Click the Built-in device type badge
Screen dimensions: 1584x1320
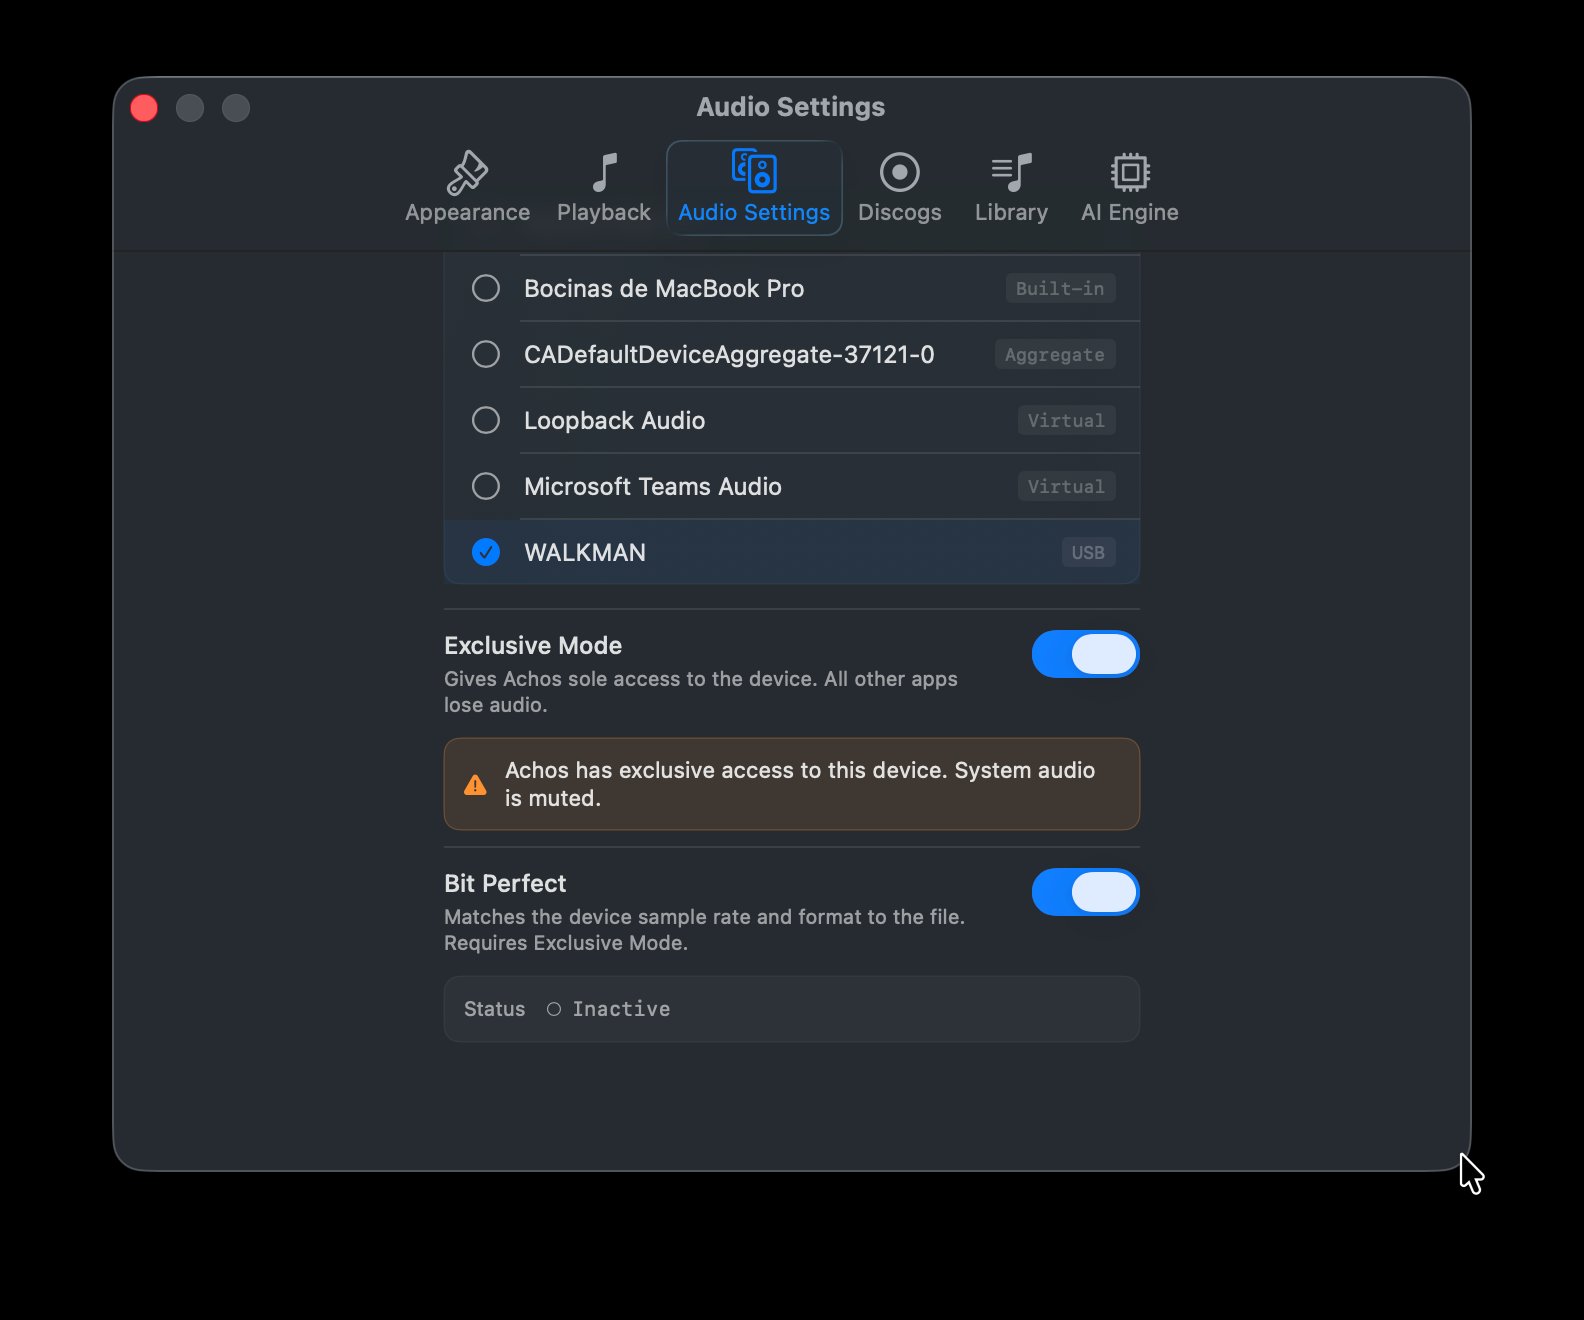tap(1060, 288)
